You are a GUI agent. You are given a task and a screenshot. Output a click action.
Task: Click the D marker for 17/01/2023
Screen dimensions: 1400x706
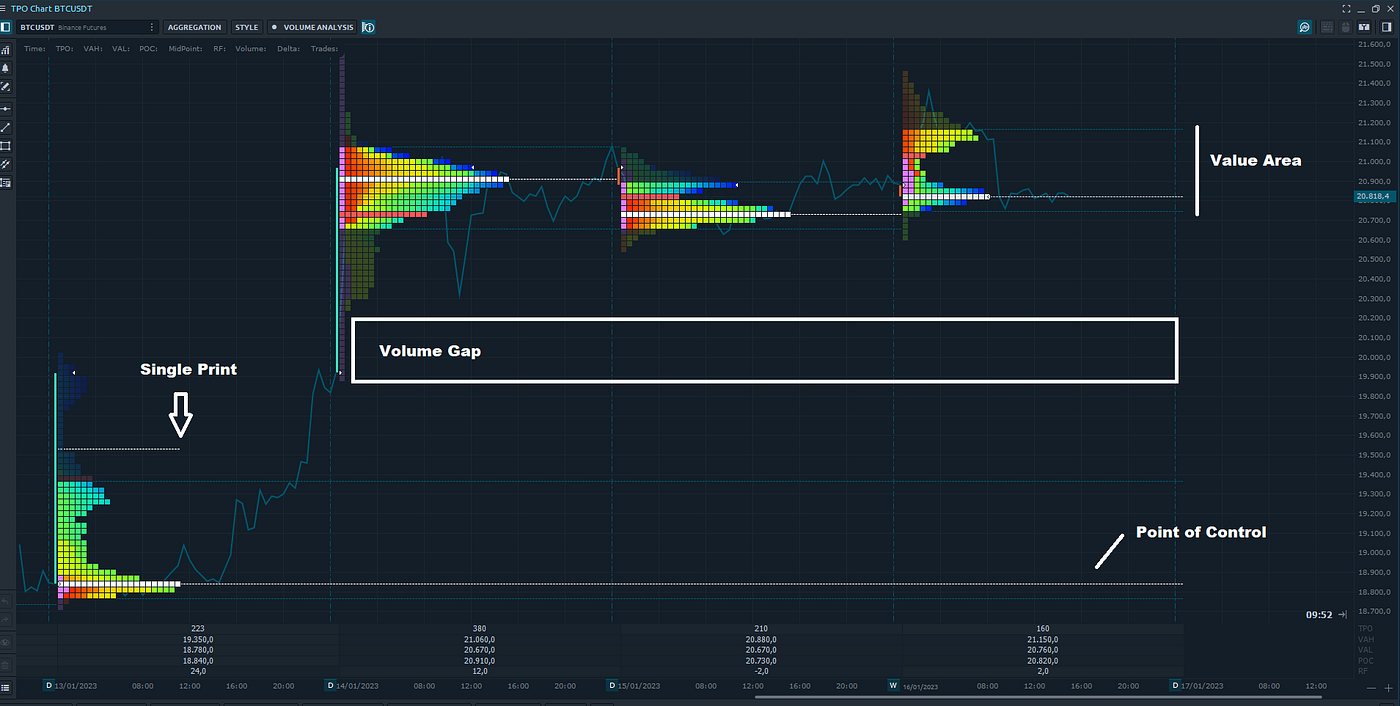point(1176,686)
